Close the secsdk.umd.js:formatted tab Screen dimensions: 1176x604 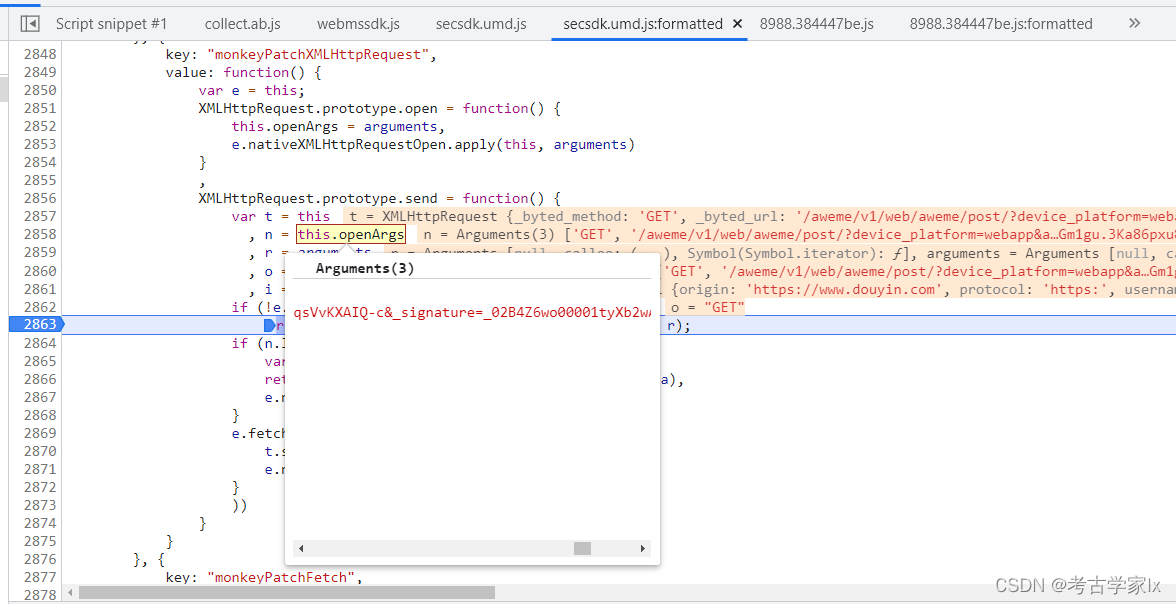737,24
